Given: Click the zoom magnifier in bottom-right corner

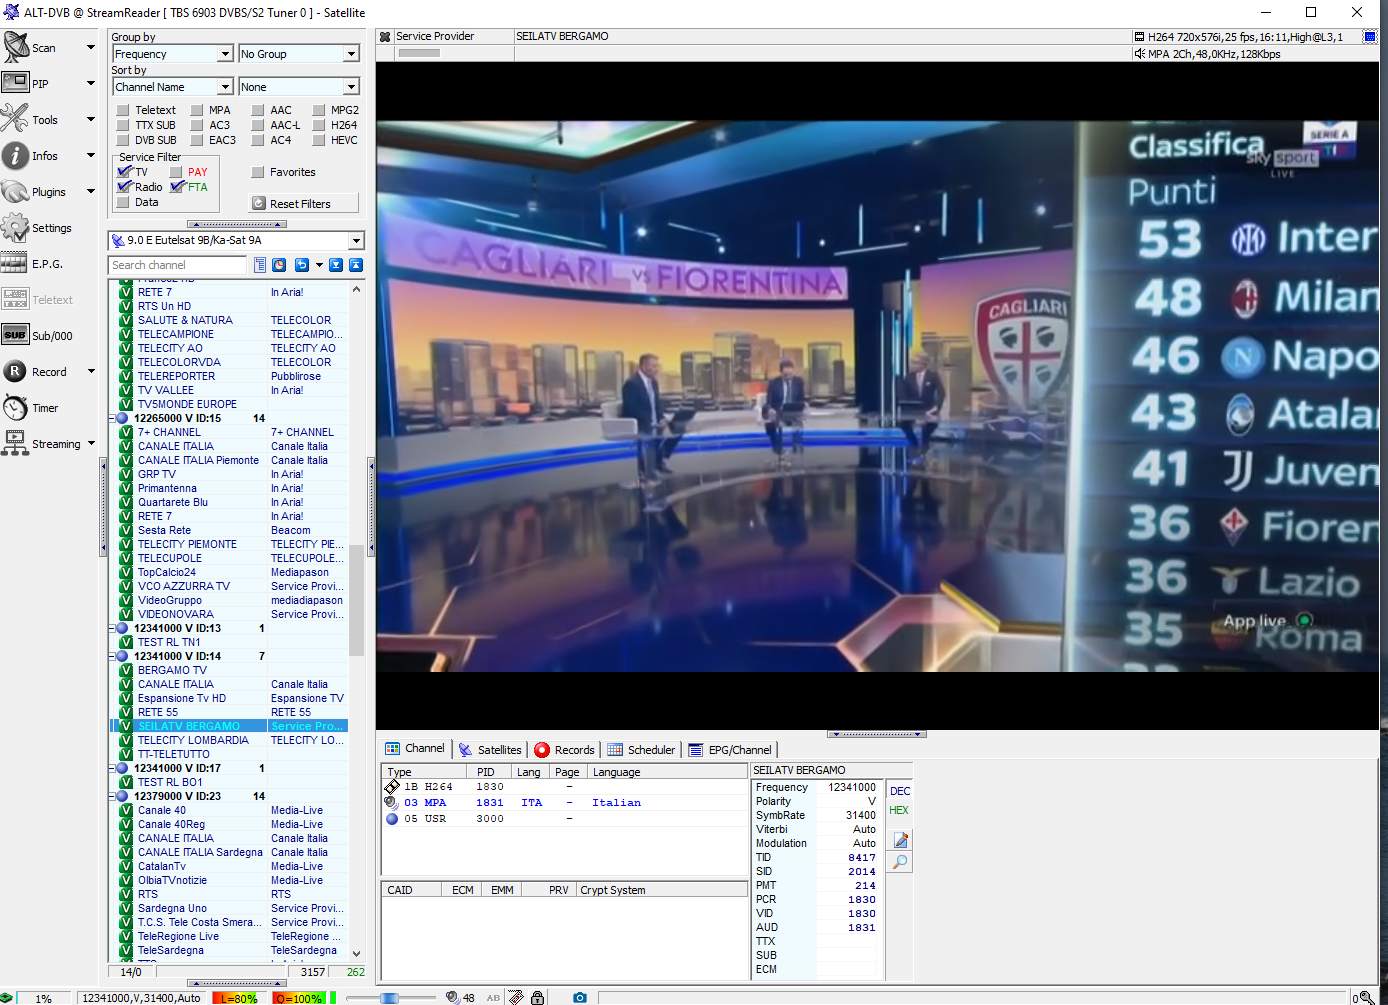Looking at the screenshot, I should [1366, 997].
